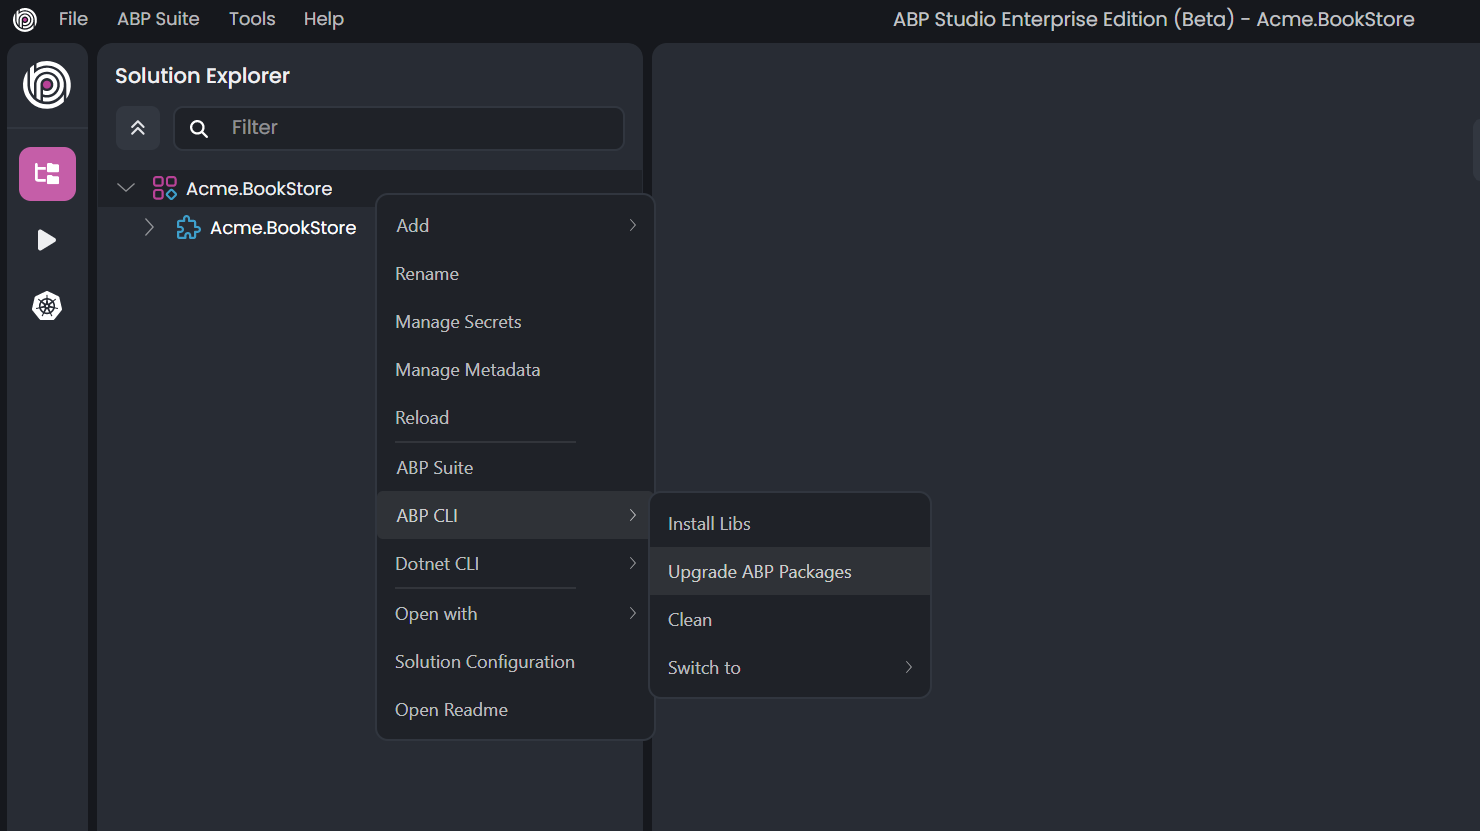Click the collapse all double-chevron button
The image size is (1480, 831).
click(x=138, y=128)
